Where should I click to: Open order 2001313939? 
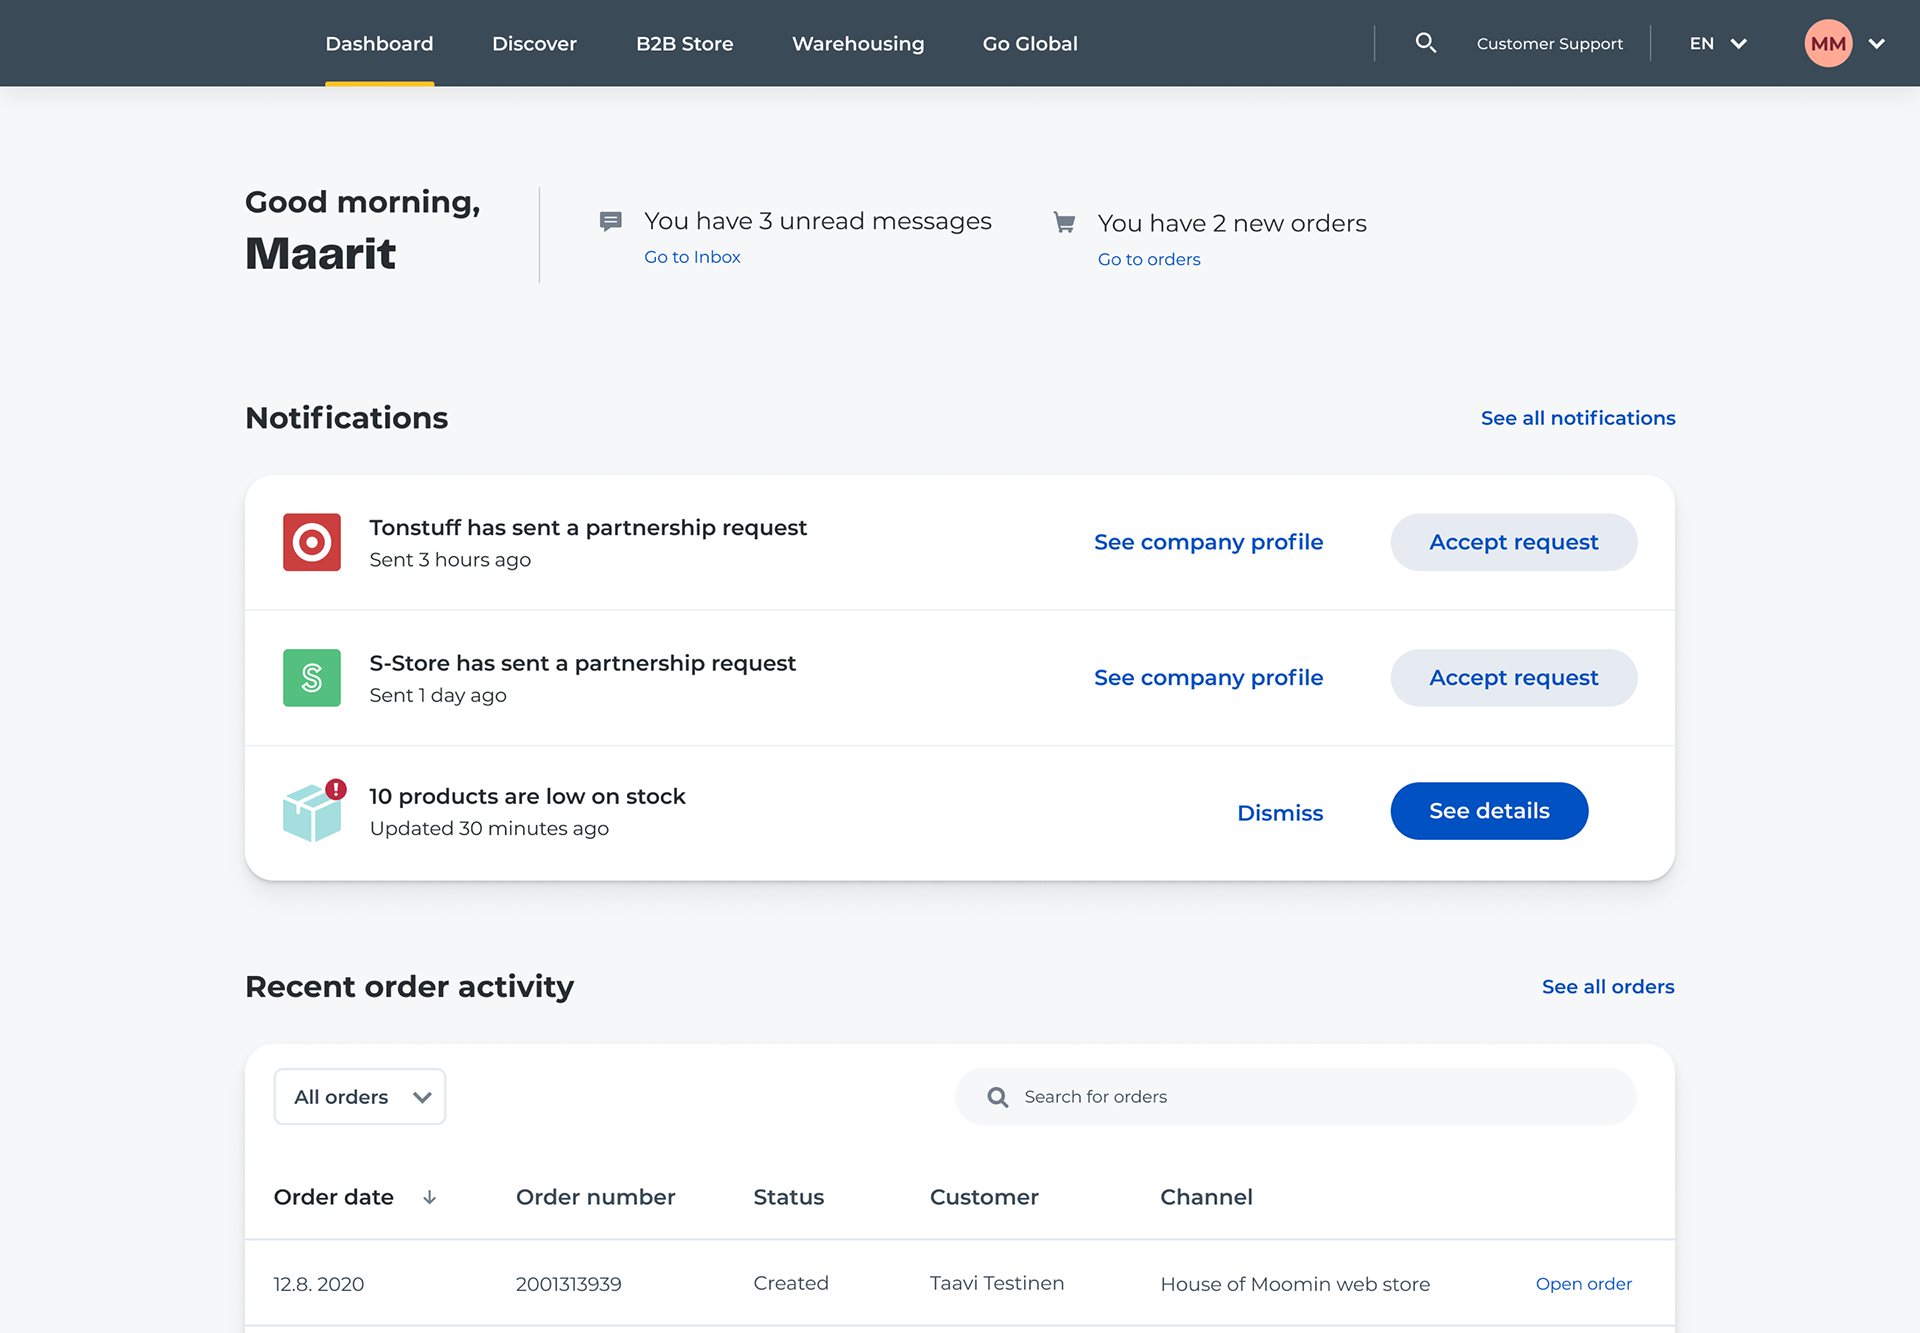[x=1583, y=1284]
